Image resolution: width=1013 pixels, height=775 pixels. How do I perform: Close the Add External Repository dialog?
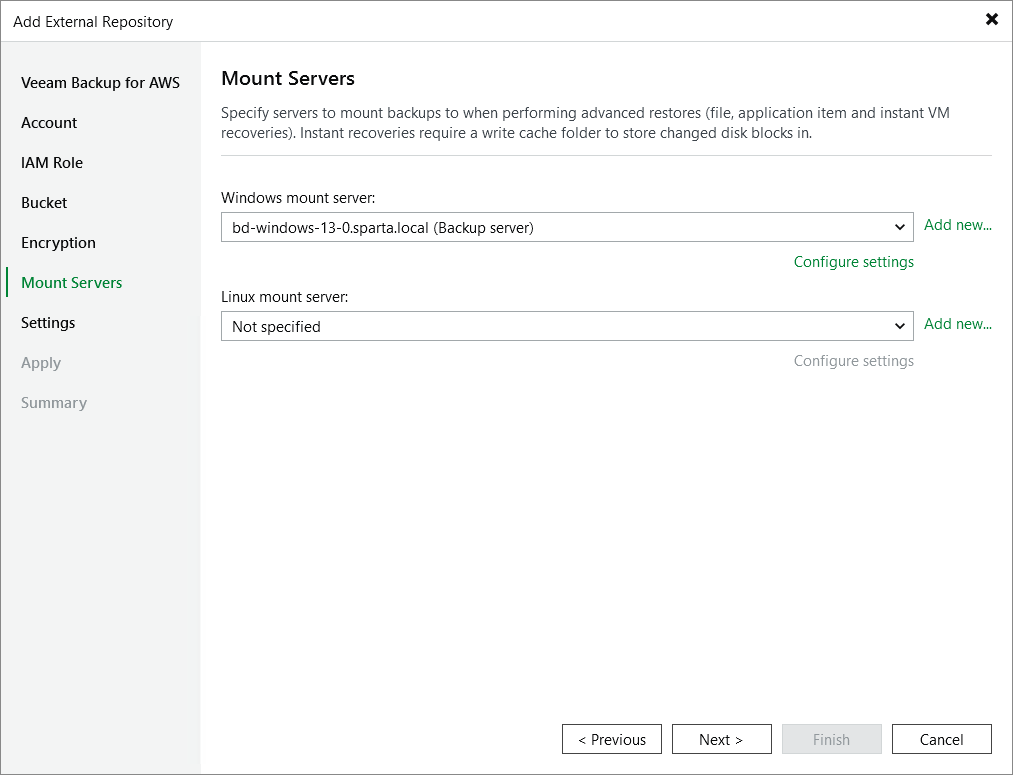pyautogui.click(x=991, y=19)
